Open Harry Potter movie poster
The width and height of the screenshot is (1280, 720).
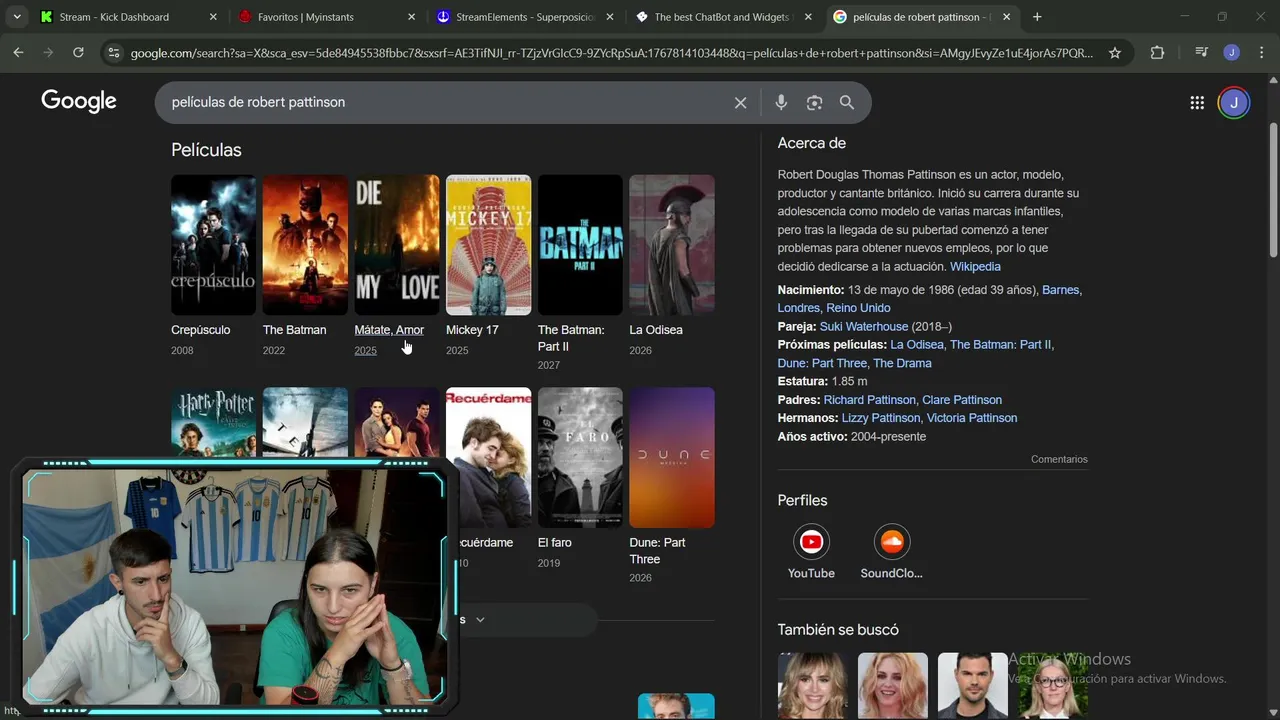[x=213, y=422]
